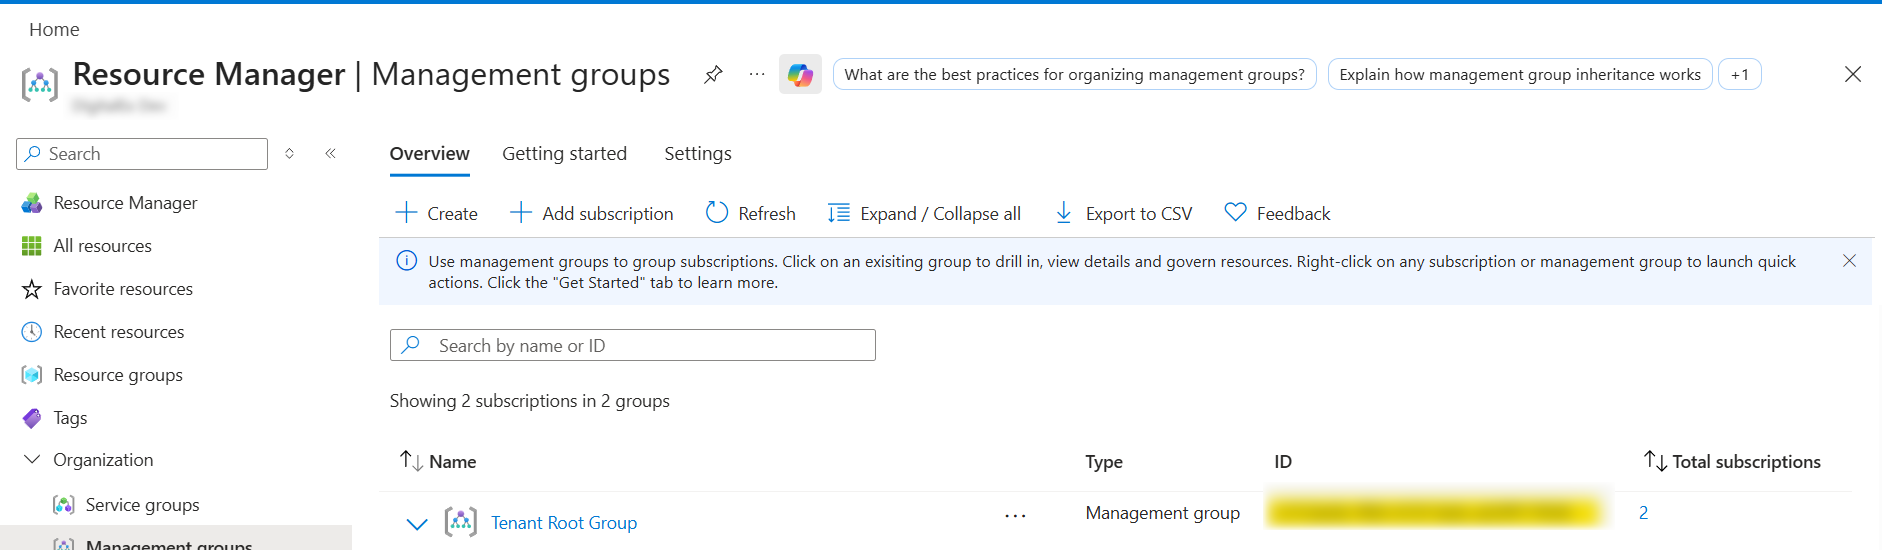Viewport: 1882px width, 550px height.
Task: Collapse the sidebar with the double chevron
Action: click(x=330, y=153)
